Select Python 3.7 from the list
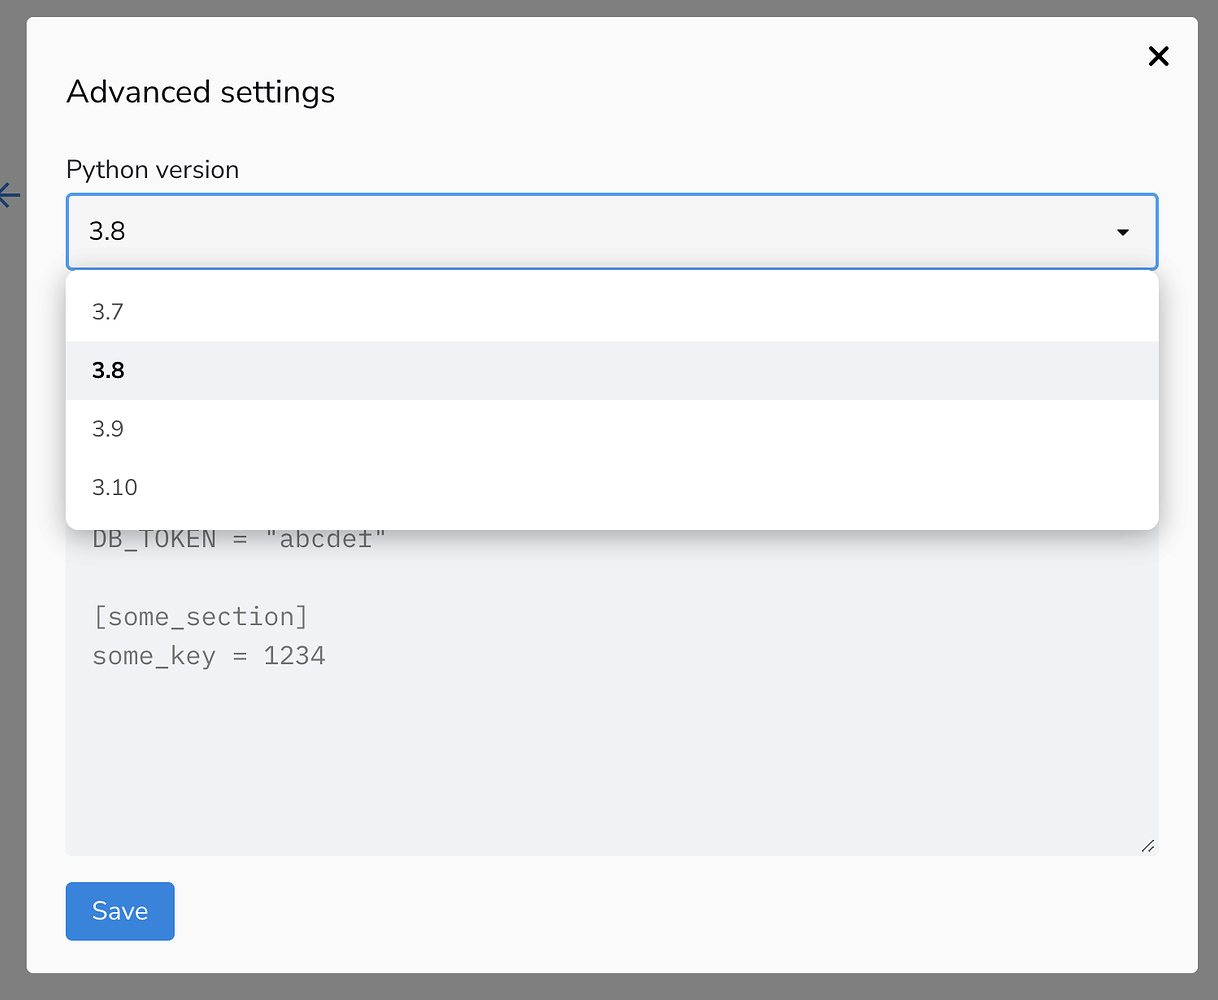 tap(108, 312)
